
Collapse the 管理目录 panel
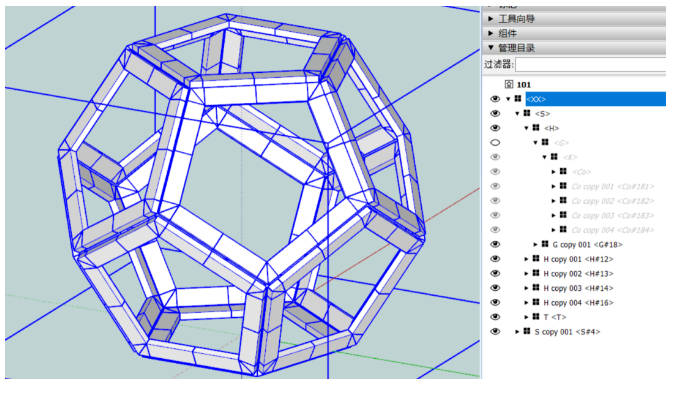point(491,47)
